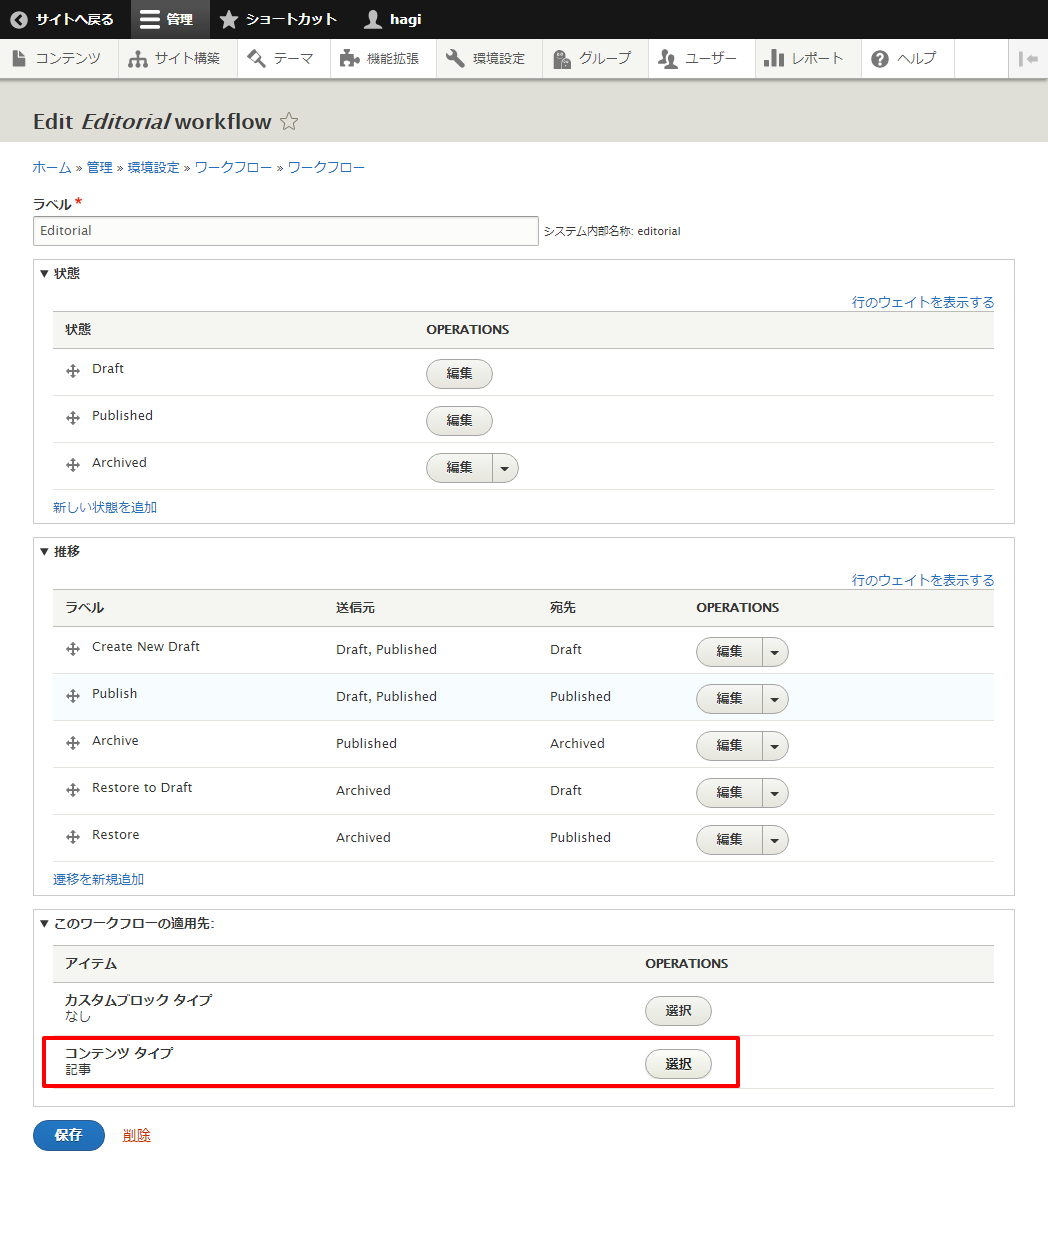Collapse このワークフローの適用先 section
This screenshot has width=1048, height=1245.
tap(127, 923)
